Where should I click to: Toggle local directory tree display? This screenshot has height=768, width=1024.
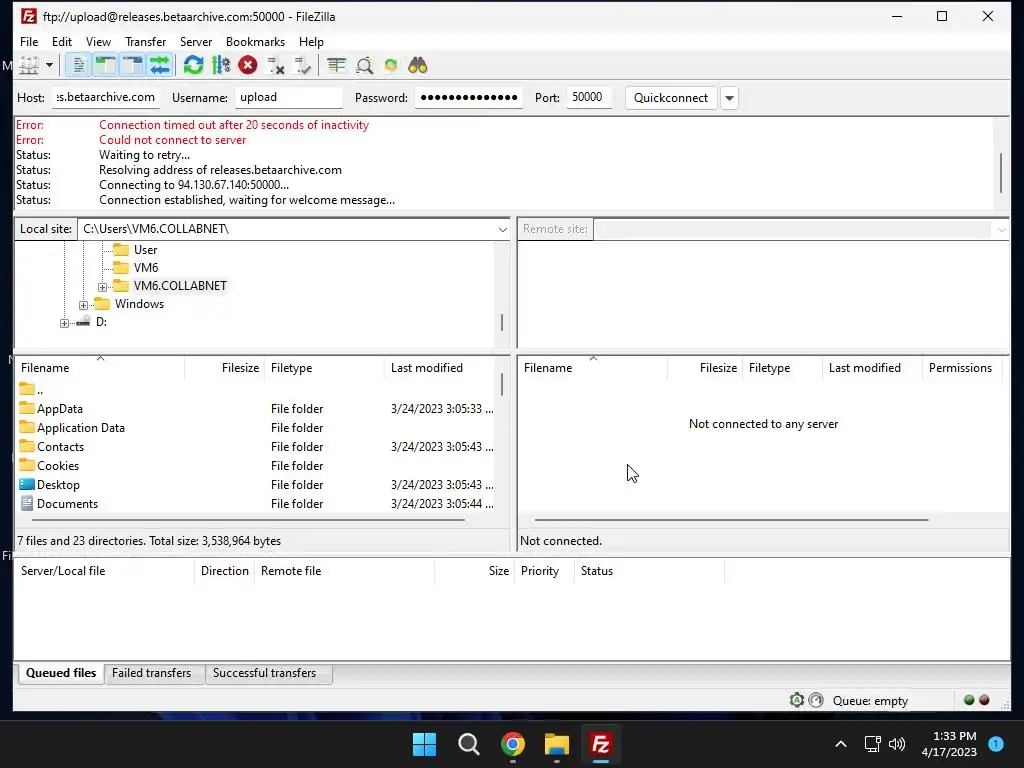coord(105,65)
